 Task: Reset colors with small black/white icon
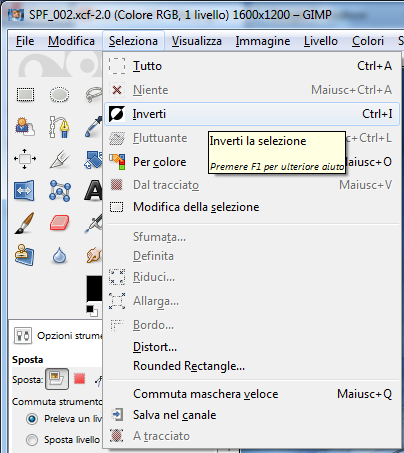pos(92,311)
